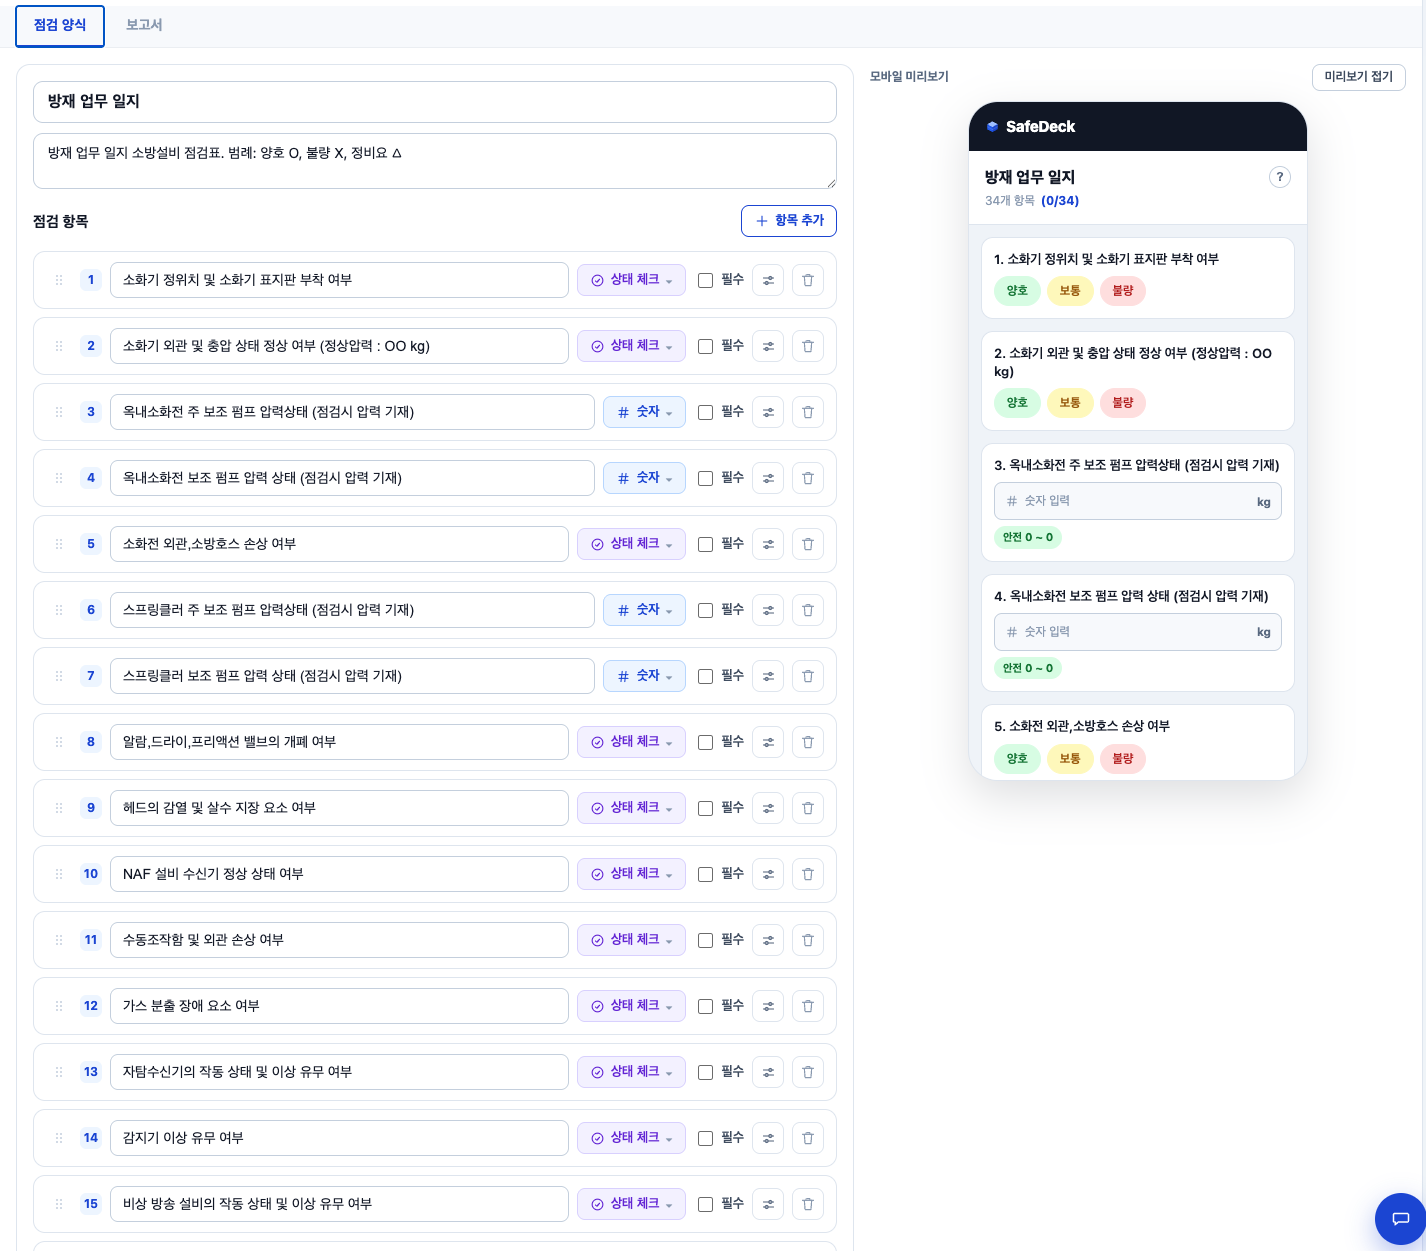Enable 필수 checkbox for item 2

click(705, 346)
